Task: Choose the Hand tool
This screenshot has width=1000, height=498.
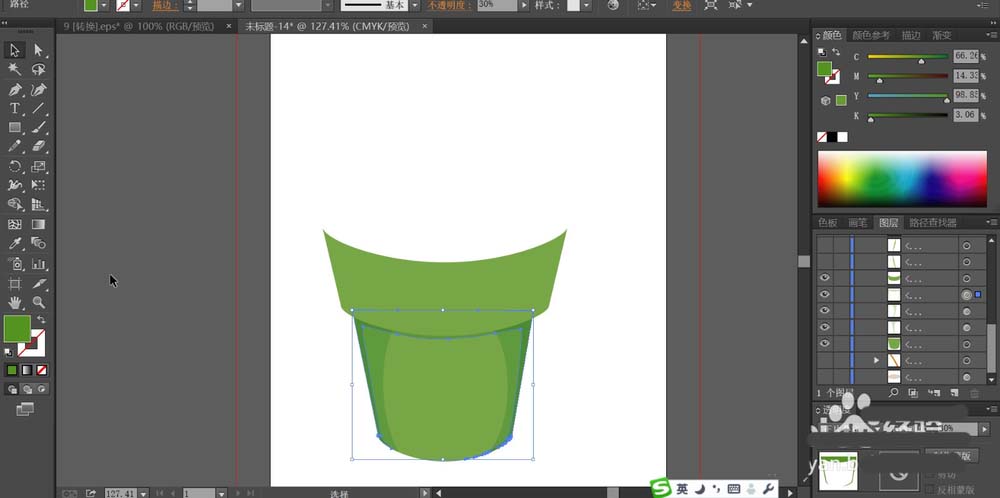Action: pos(15,302)
